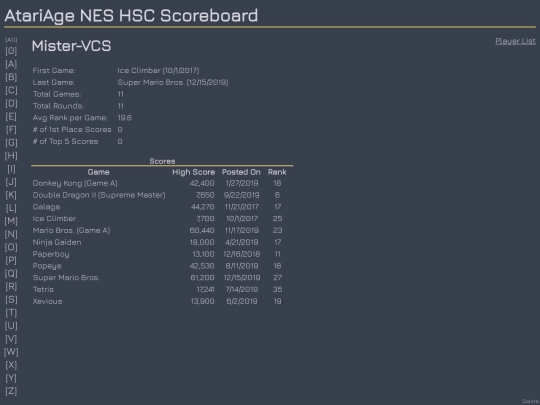Filter players by letter [W]
This screenshot has width=540, height=405.
11,352
